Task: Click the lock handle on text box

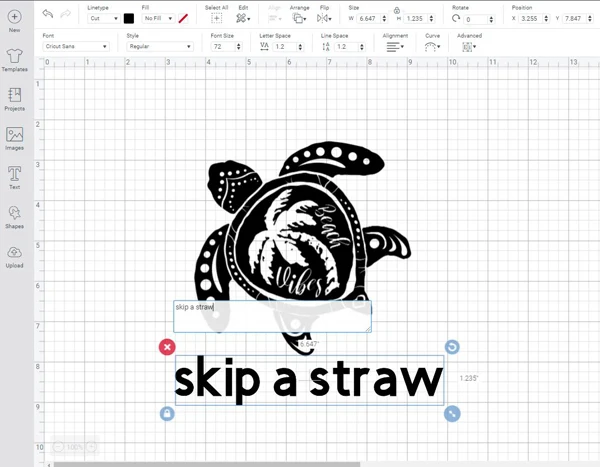Action: [167, 414]
